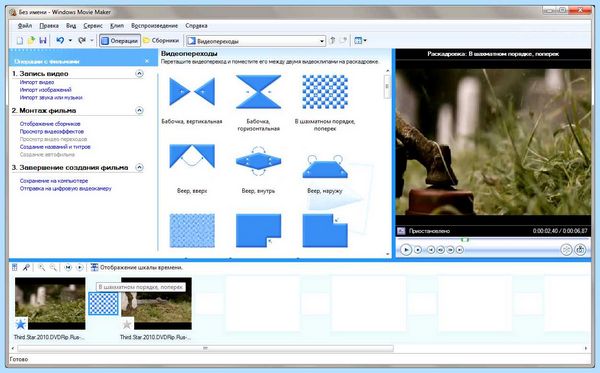Play the storyboard
This screenshot has height=373, width=600.
[80, 267]
